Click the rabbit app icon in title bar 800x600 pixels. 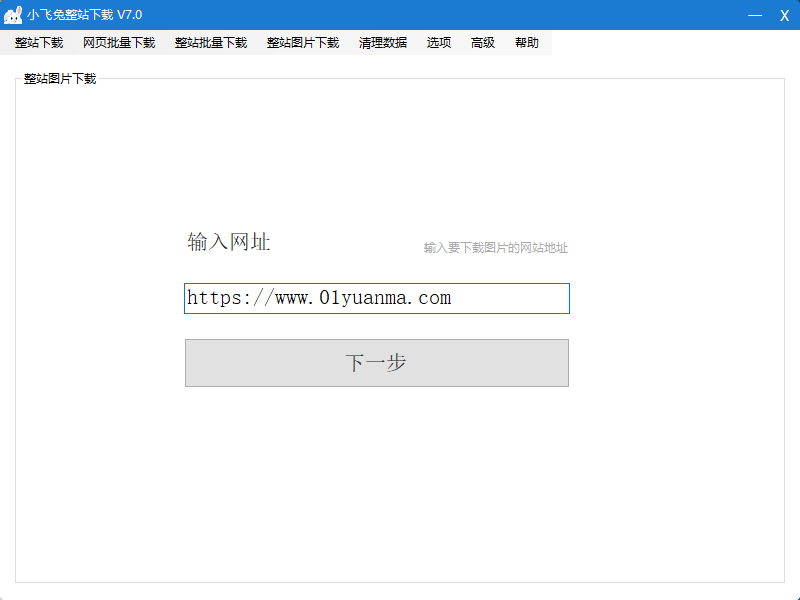click(x=14, y=15)
